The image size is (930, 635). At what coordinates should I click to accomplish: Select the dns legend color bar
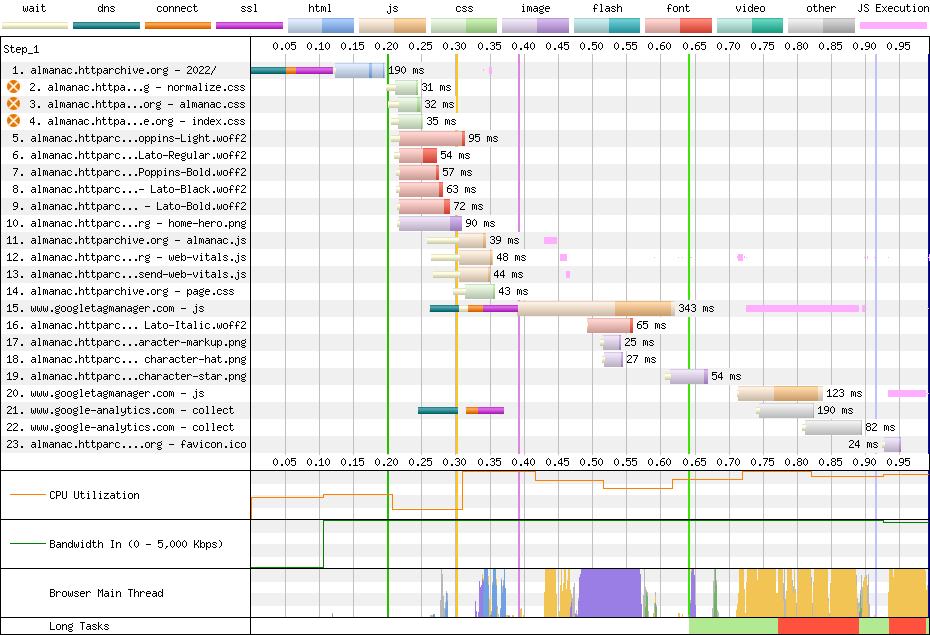pyautogui.click(x=106, y=25)
